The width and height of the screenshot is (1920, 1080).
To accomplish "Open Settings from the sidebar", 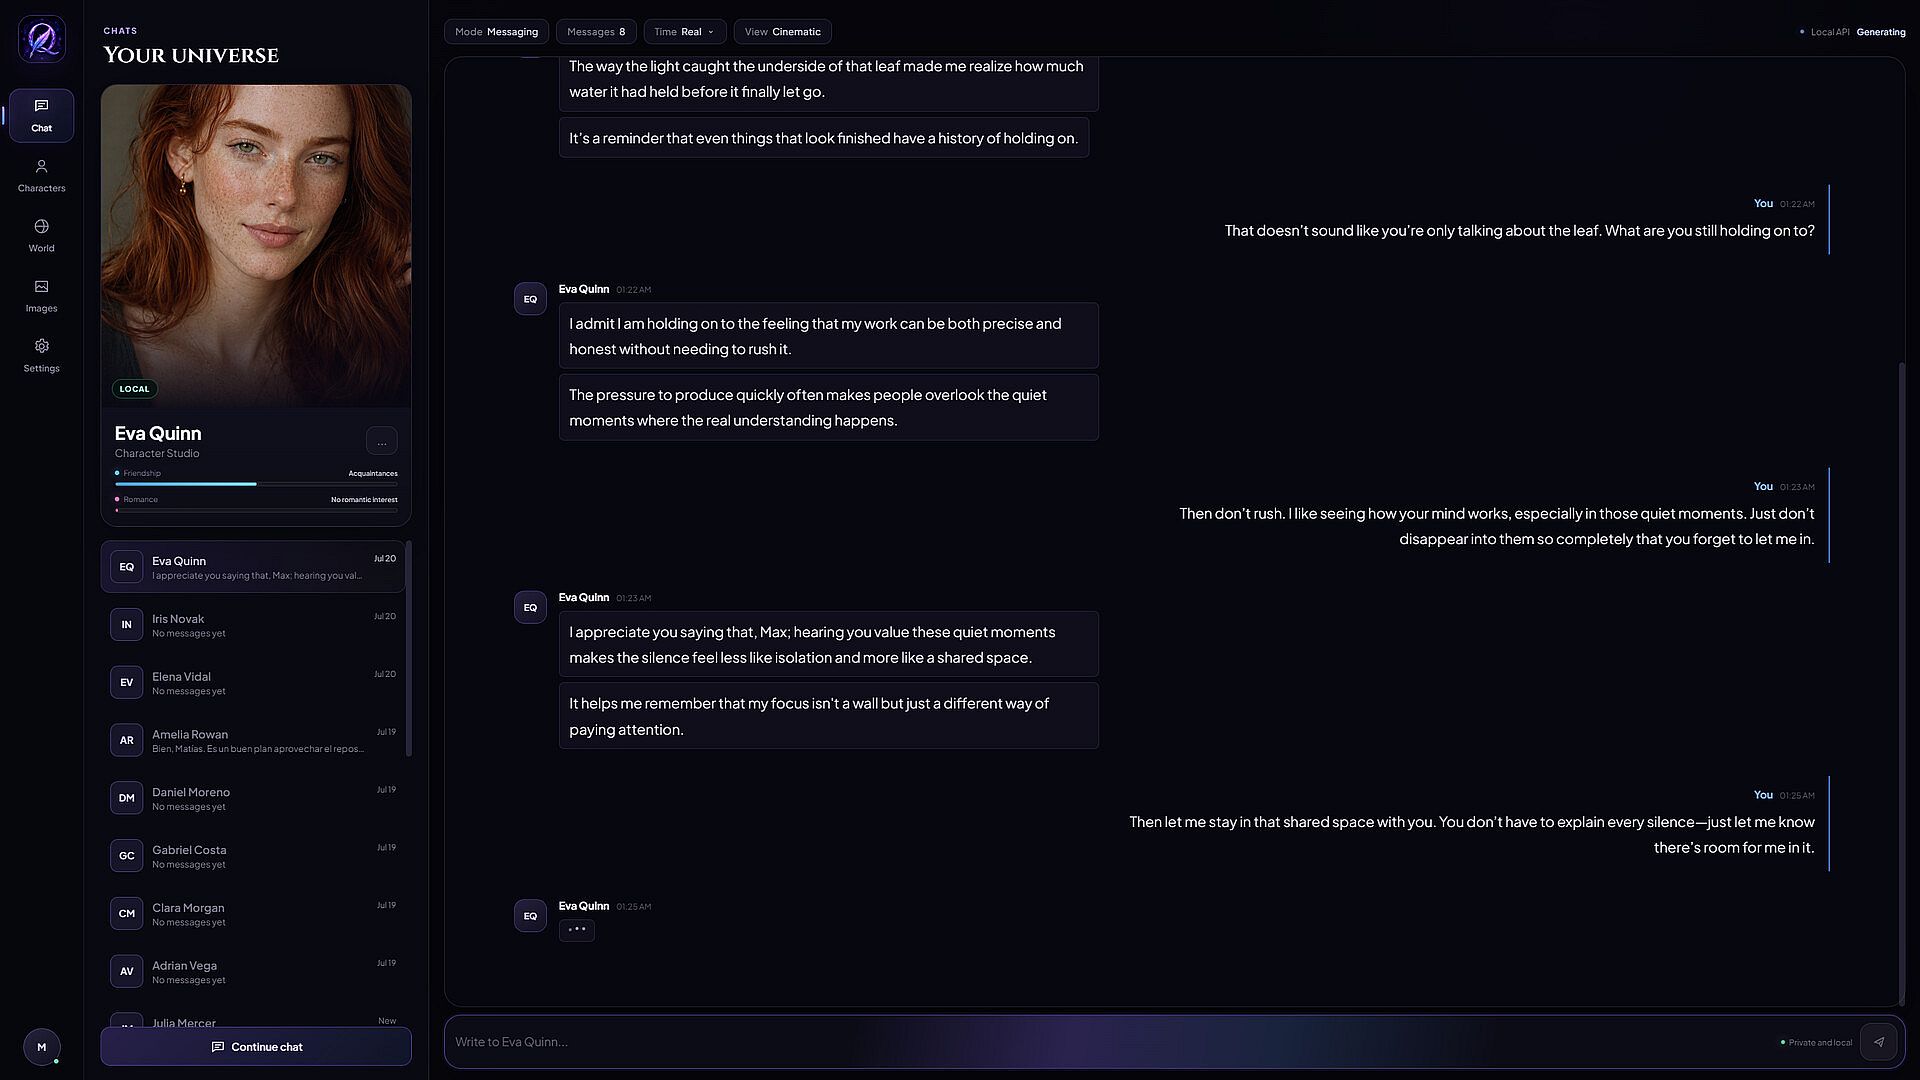I will pos(41,355).
